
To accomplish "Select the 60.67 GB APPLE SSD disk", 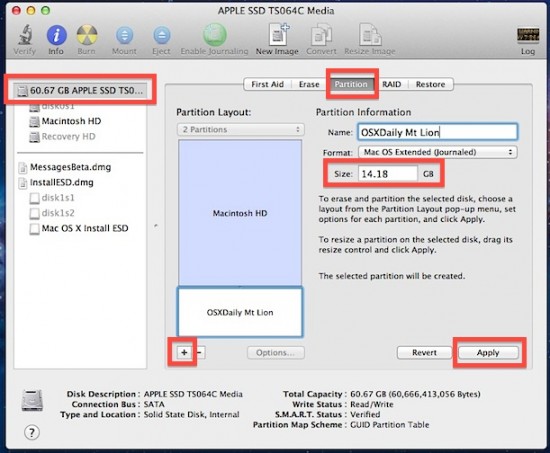I will (x=80, y=91).
